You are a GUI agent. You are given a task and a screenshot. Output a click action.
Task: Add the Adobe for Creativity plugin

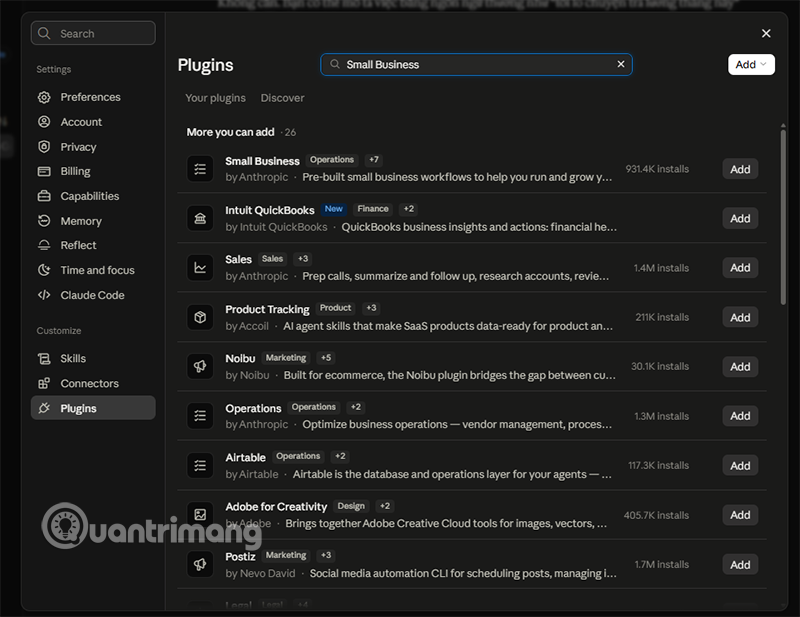740,515
